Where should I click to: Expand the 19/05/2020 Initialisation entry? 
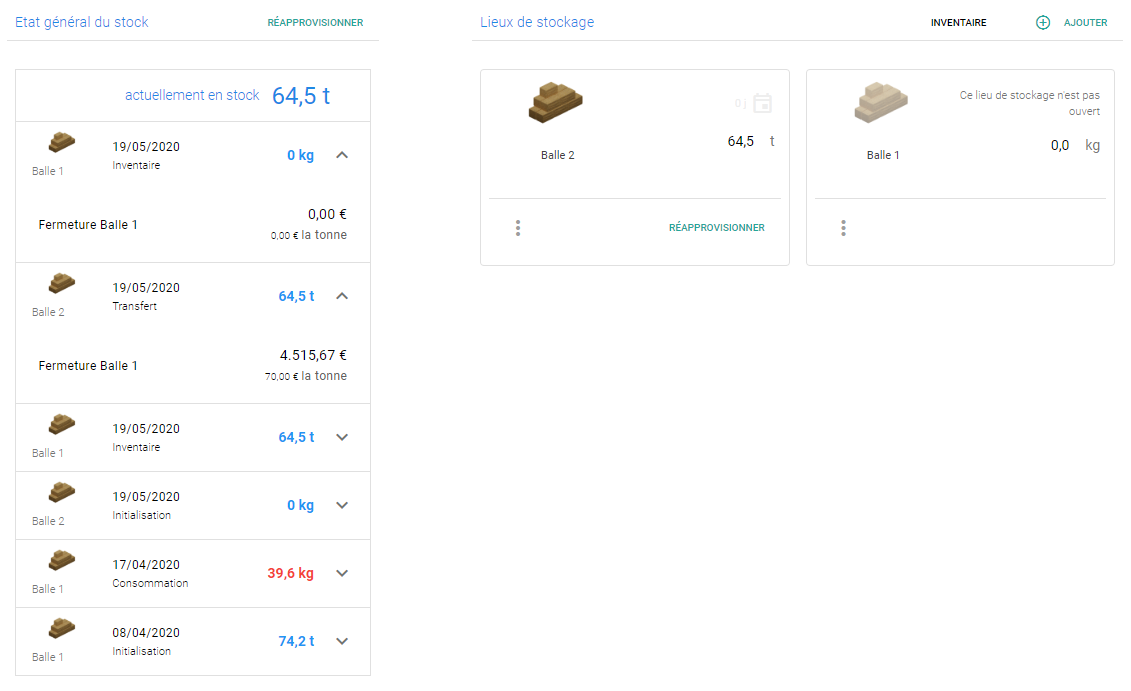click(342, 505)
